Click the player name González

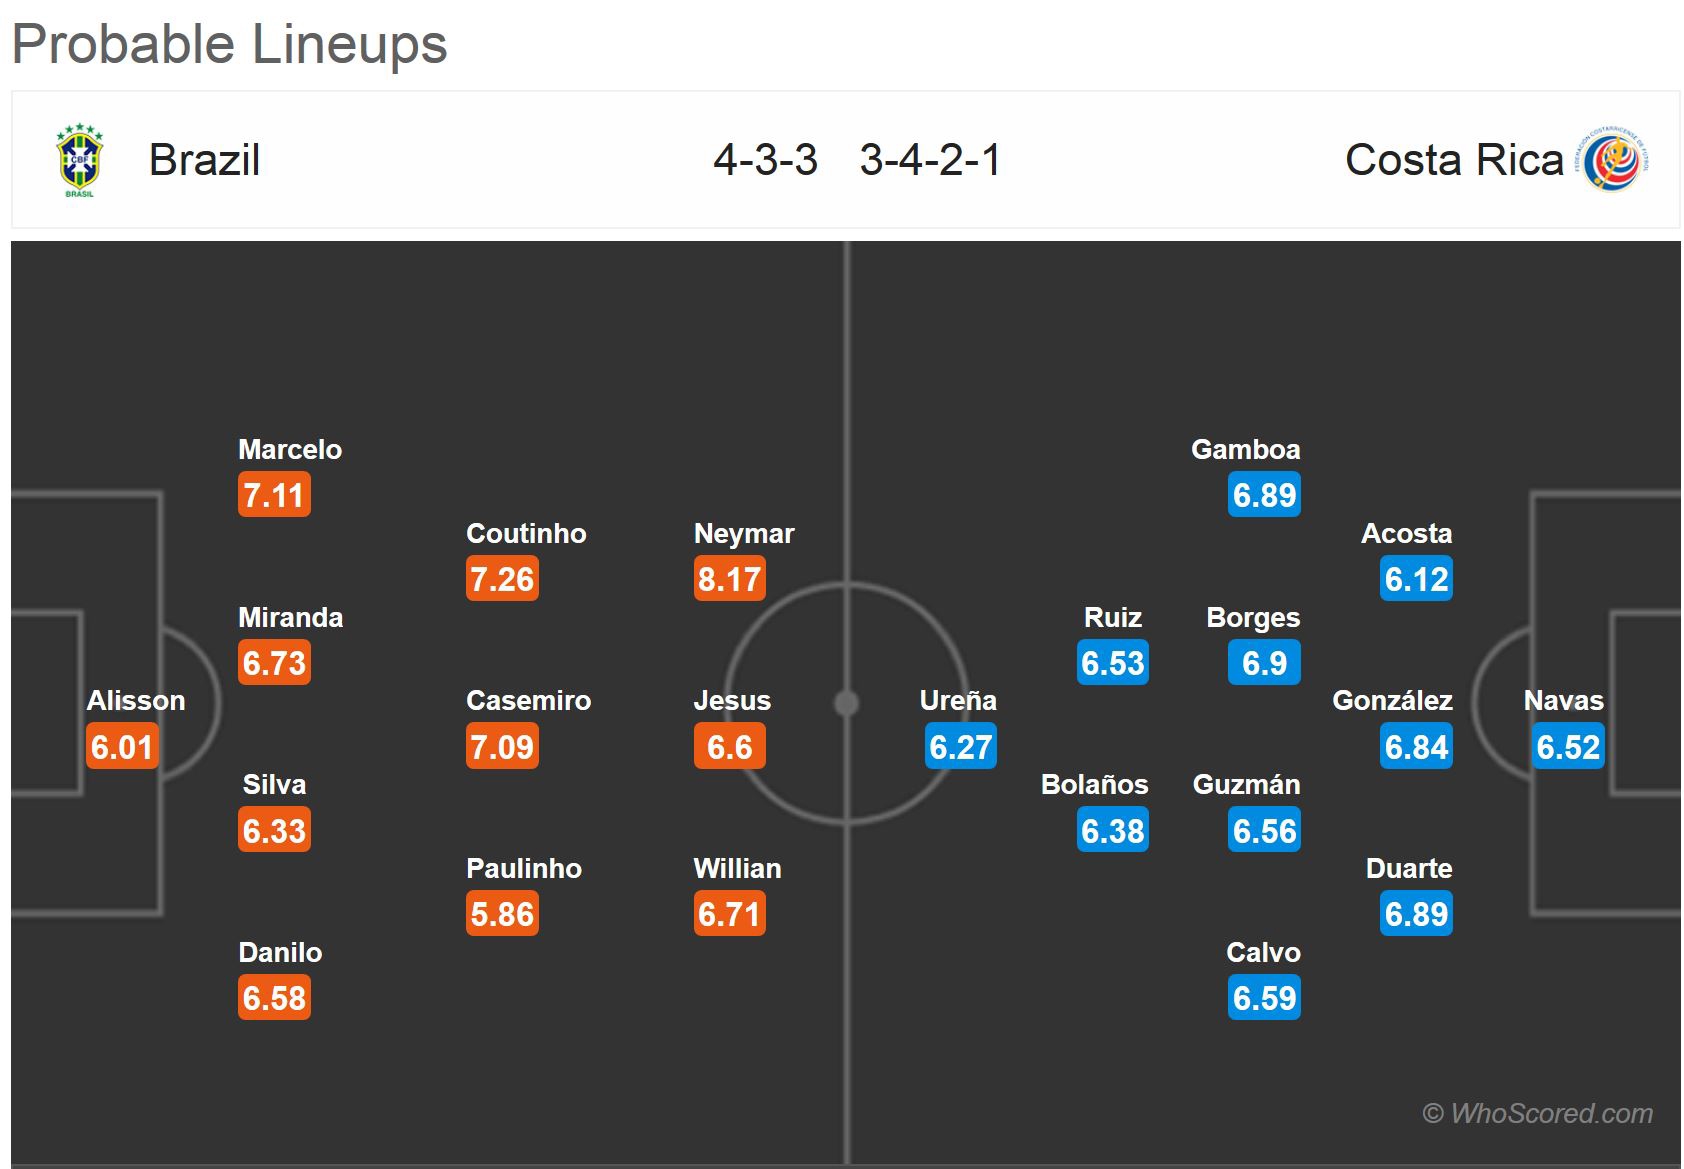1392,700
